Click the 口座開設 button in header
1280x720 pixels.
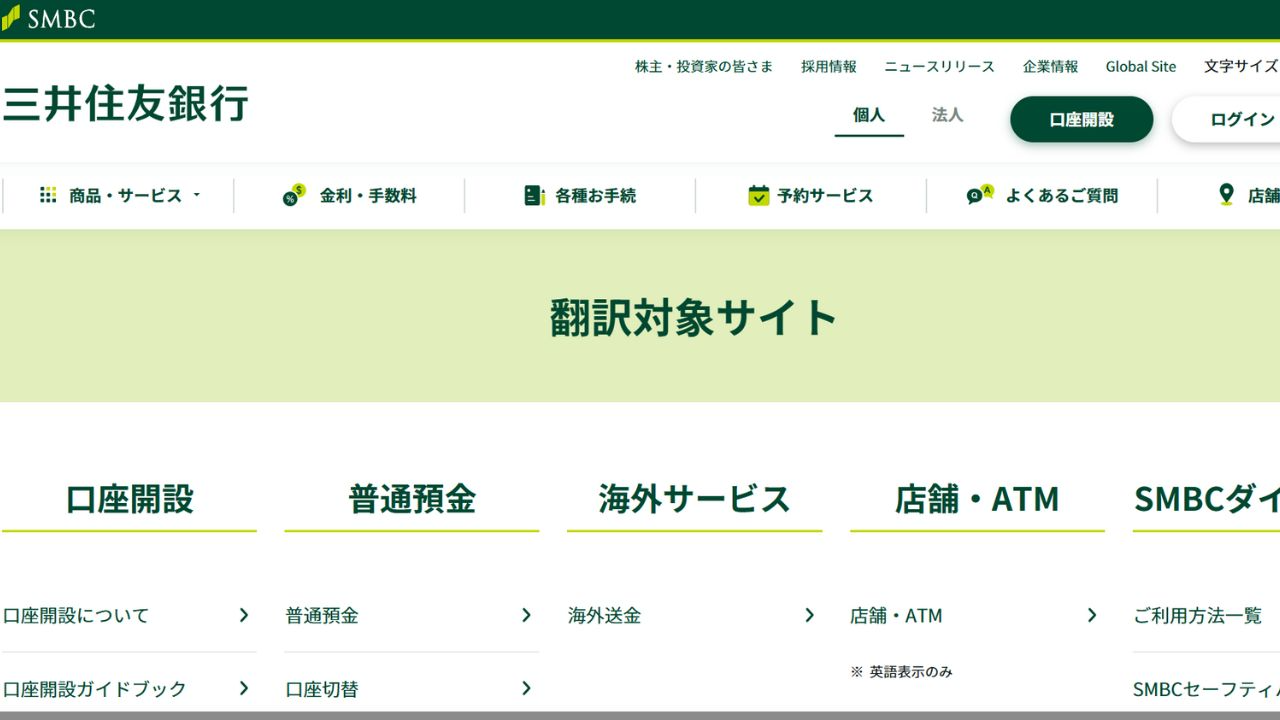(x=1081, y=119)
